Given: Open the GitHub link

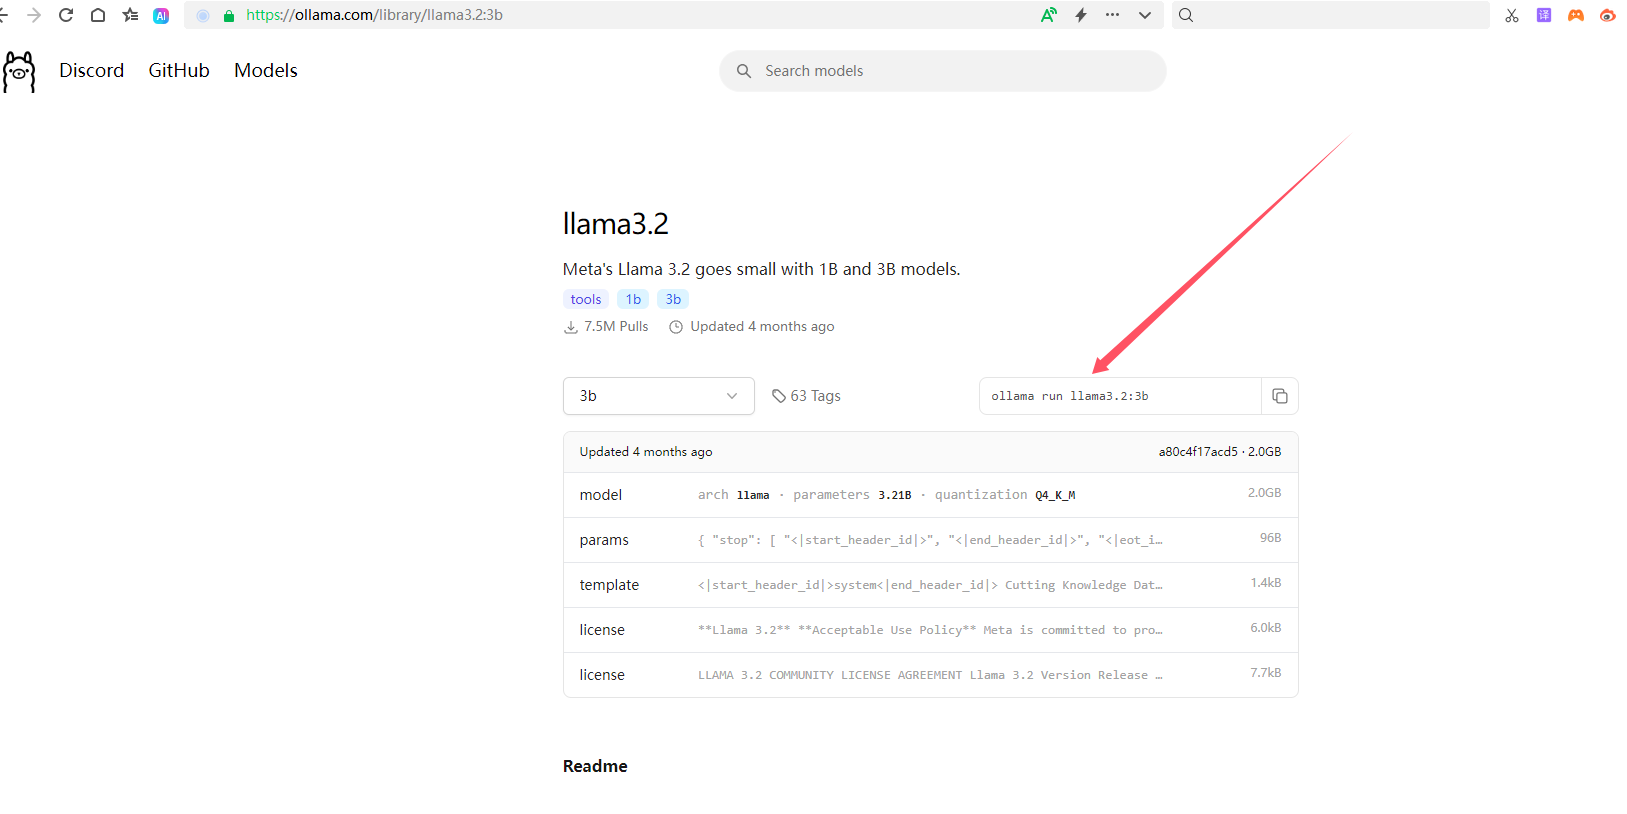Looking at the screenshot, I should point(179,71).
